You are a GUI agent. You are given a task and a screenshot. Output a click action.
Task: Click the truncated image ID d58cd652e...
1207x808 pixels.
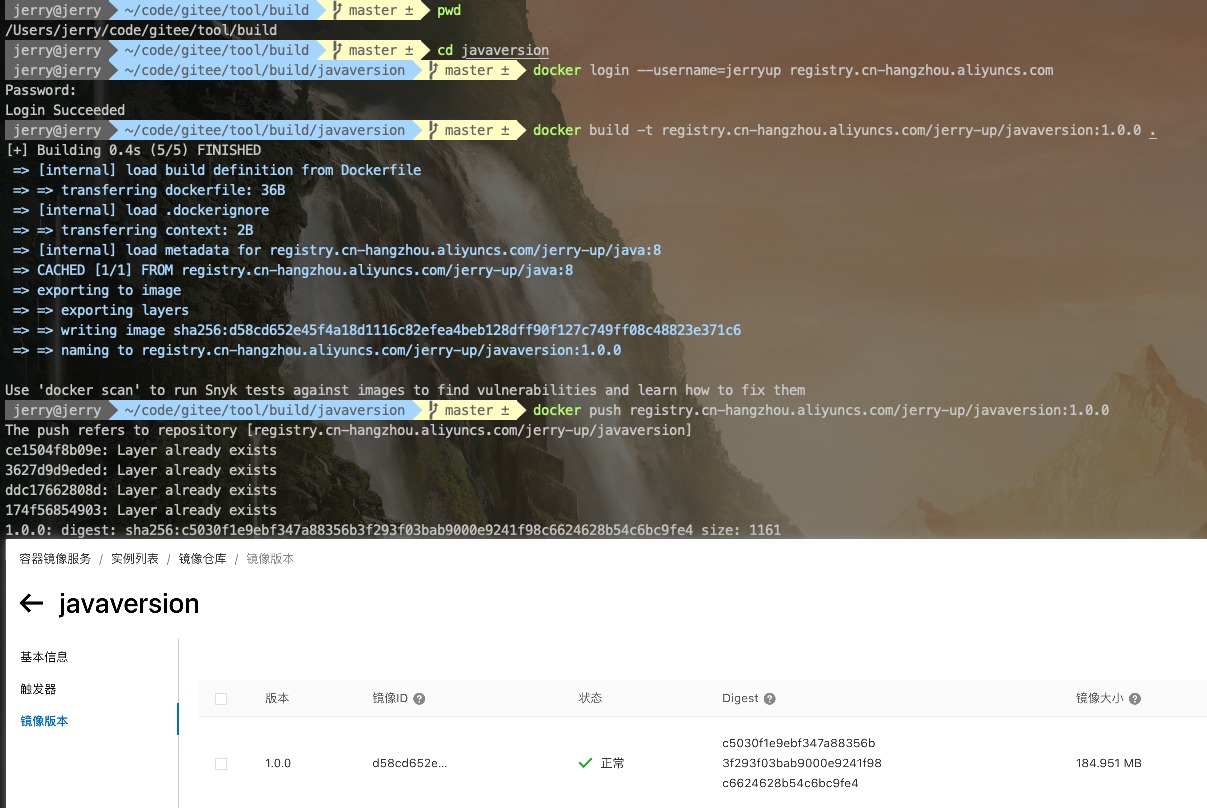click(x=410, y=763)
